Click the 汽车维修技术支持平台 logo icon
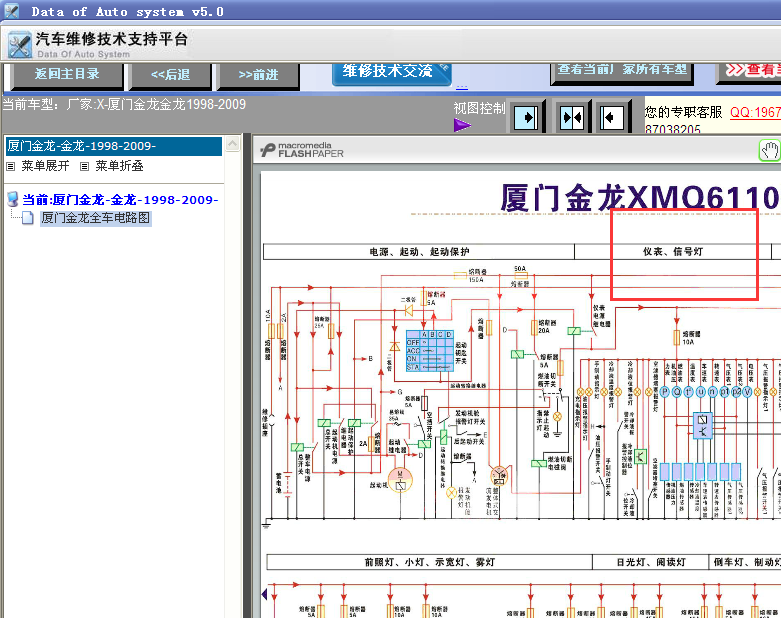This screenshot has height=618, width=781. click(x=19, y=45)
